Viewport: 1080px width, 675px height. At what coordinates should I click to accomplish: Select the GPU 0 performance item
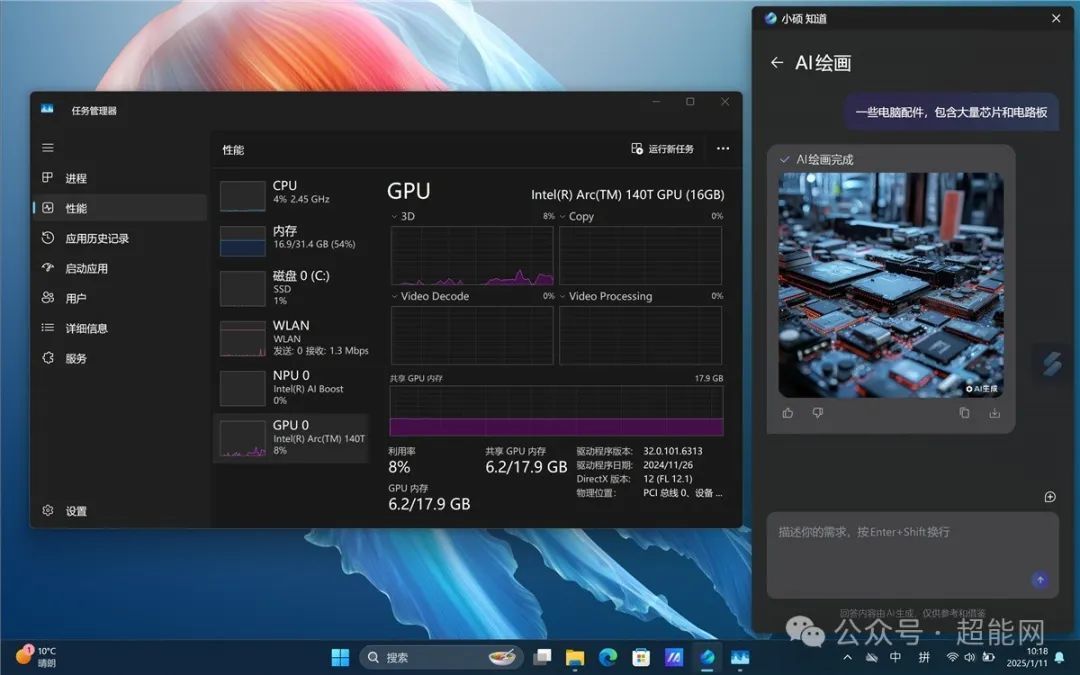click(291, 438)
